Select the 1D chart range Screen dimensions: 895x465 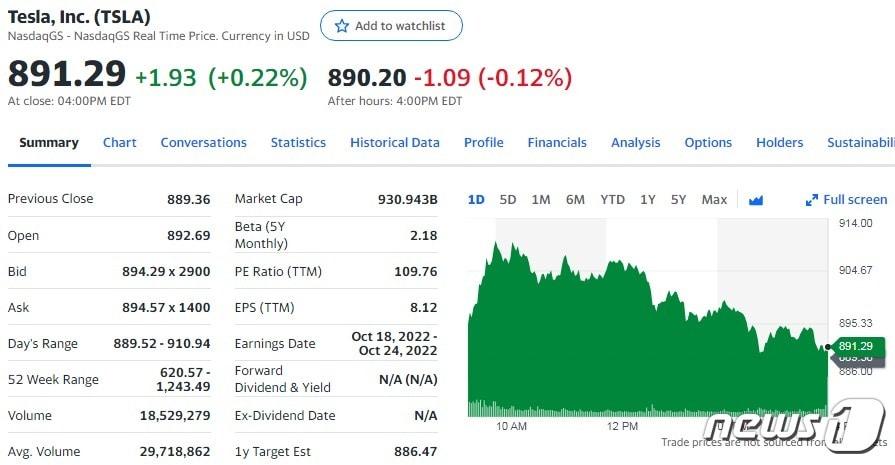point(476,200)
